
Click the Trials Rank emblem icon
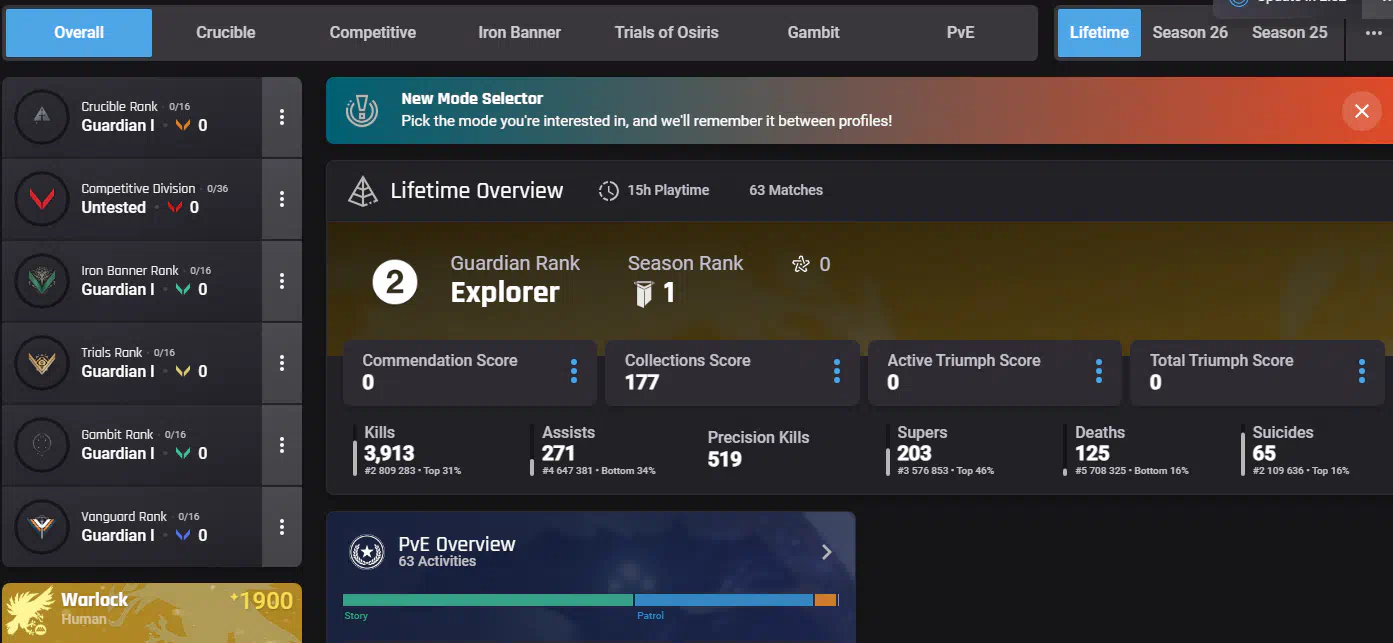[42, 362]
